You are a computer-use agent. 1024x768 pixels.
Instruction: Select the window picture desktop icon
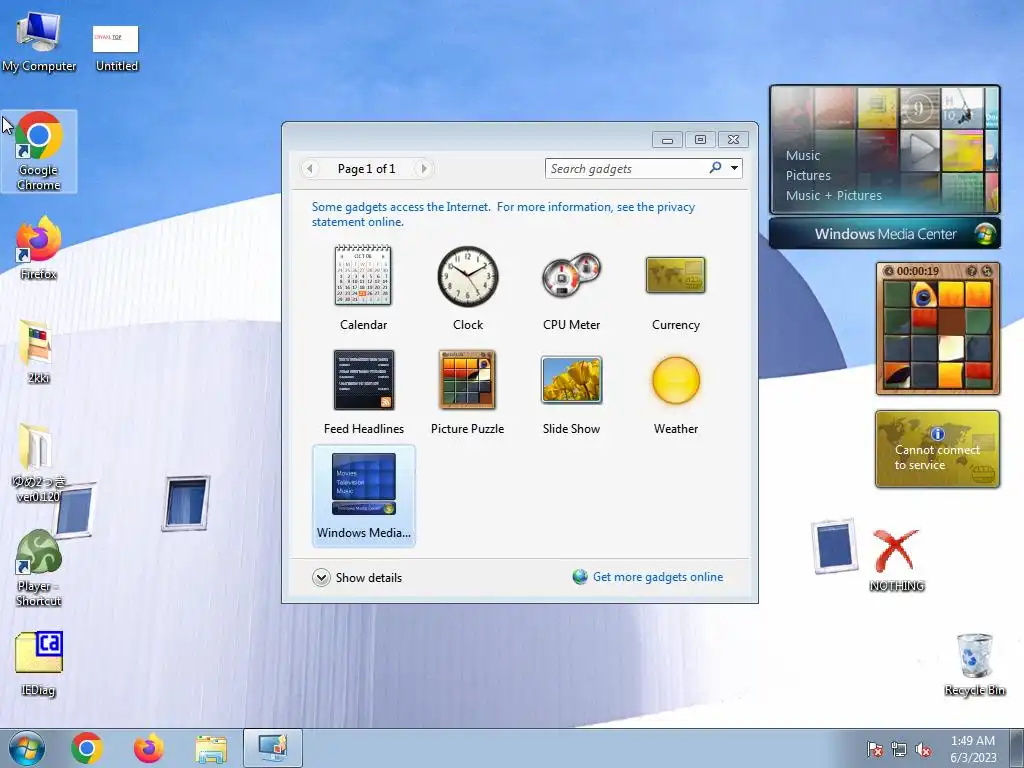(835, 546)
